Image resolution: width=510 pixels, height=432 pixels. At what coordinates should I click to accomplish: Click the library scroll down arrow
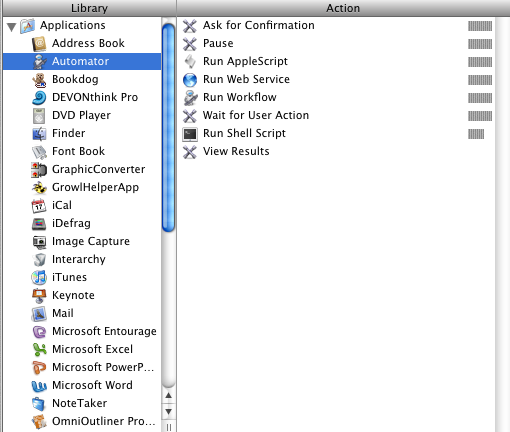pyautogui.click(x=169, y=411)
